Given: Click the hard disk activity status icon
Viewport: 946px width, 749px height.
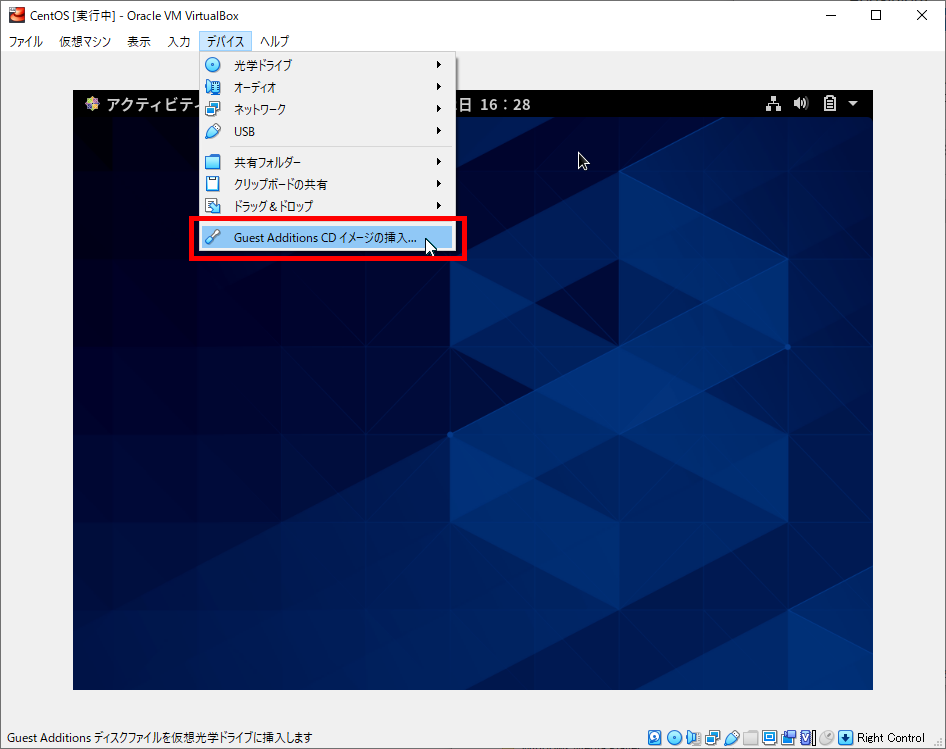Looking at the screenshot, I should [x=655, y=738].
